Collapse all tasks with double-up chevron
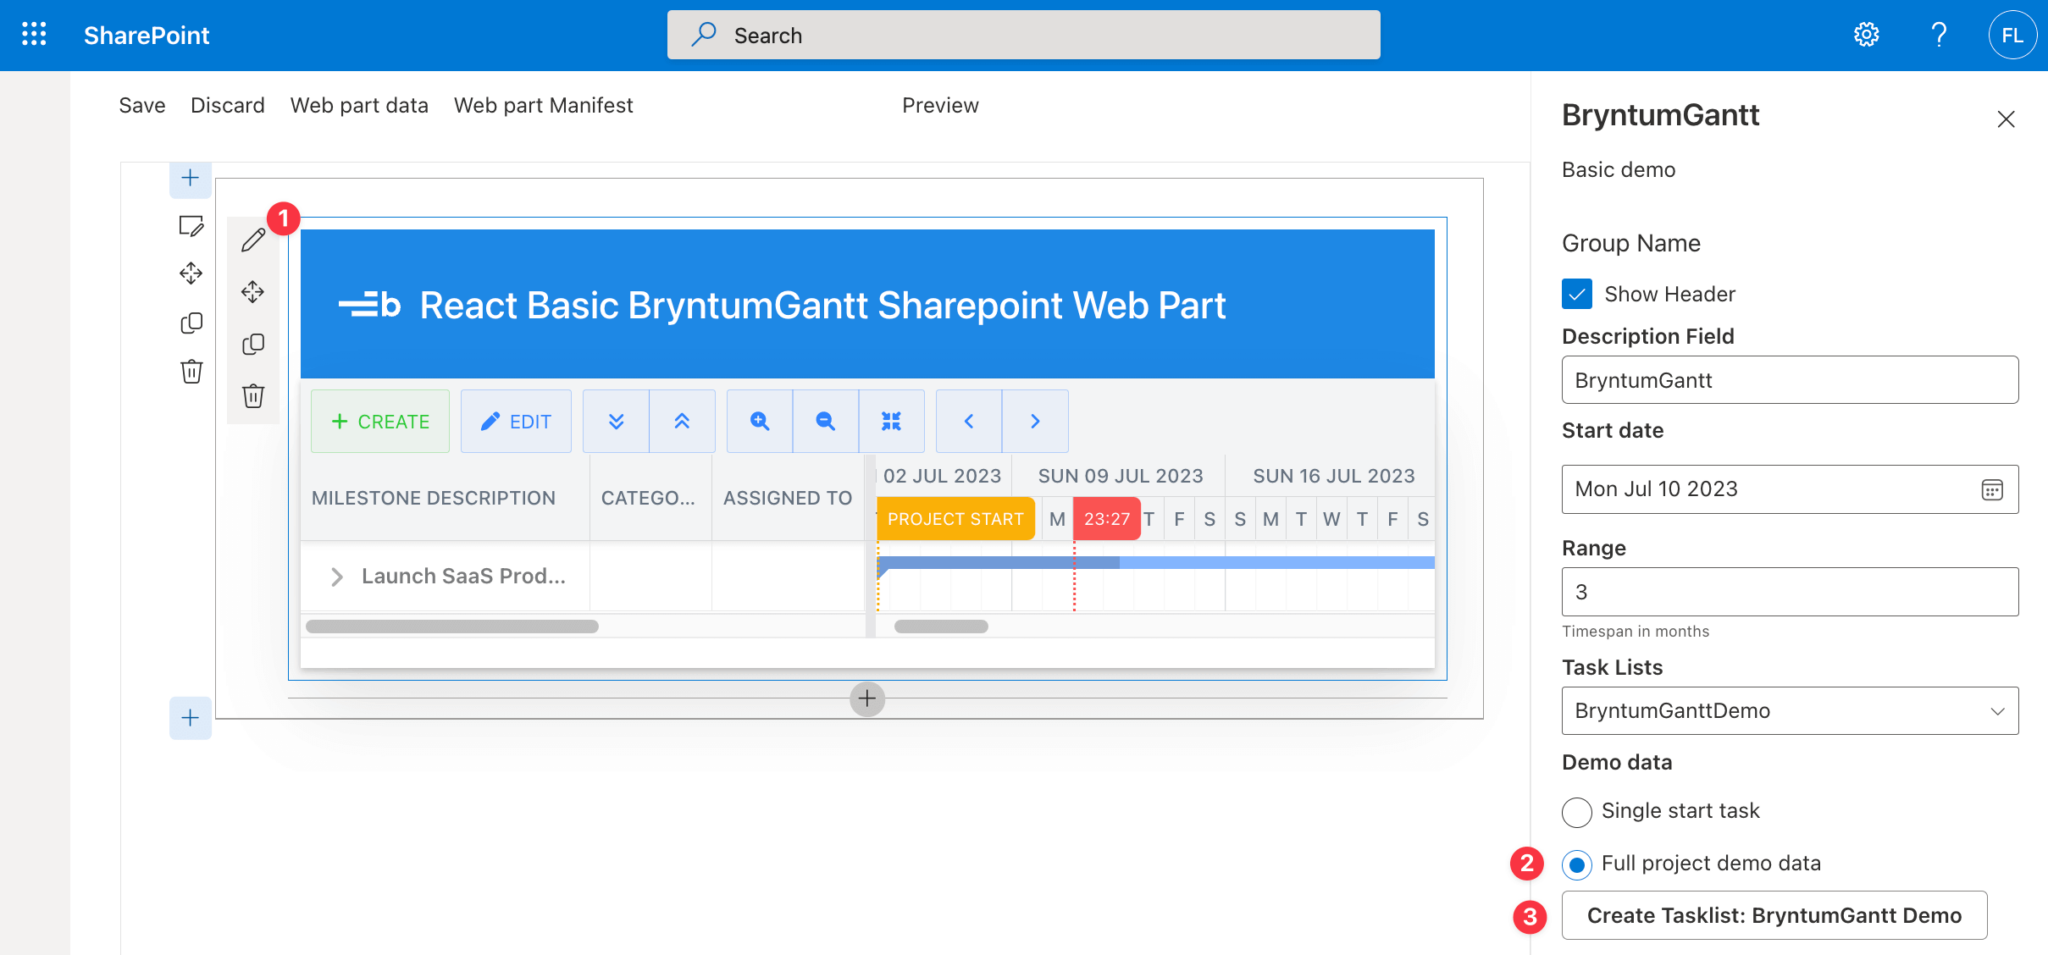The image size is (2048, 955). click(682, 421)
